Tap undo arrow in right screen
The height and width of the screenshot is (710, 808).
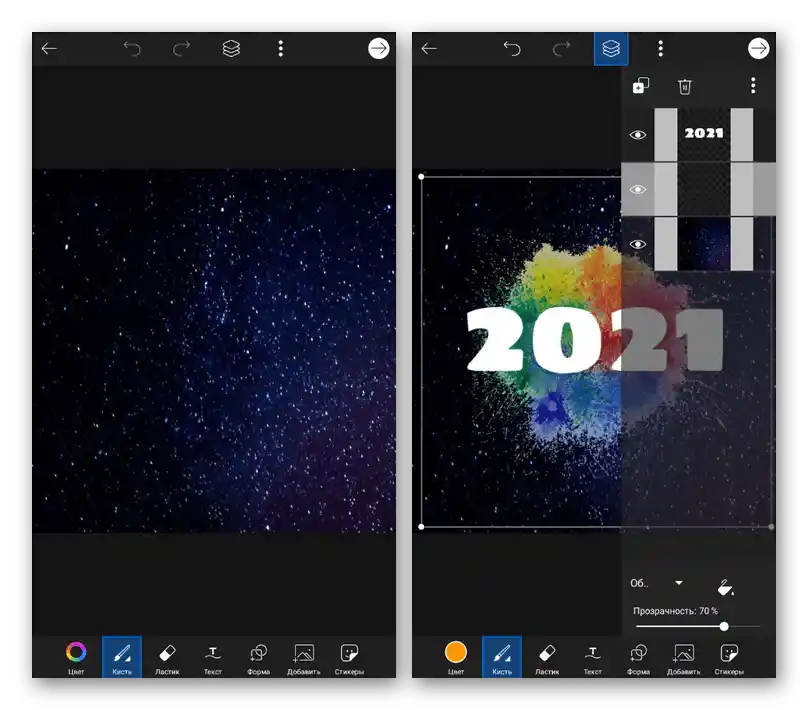512,49
